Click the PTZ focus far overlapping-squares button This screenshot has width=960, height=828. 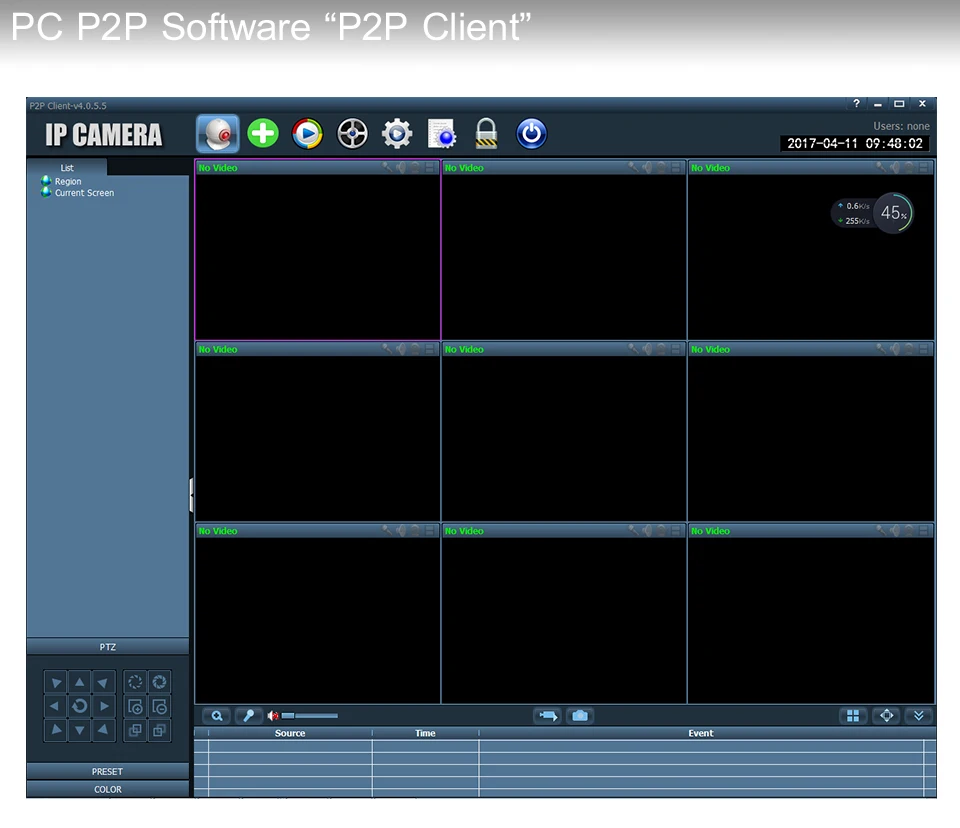click(159, 730)
